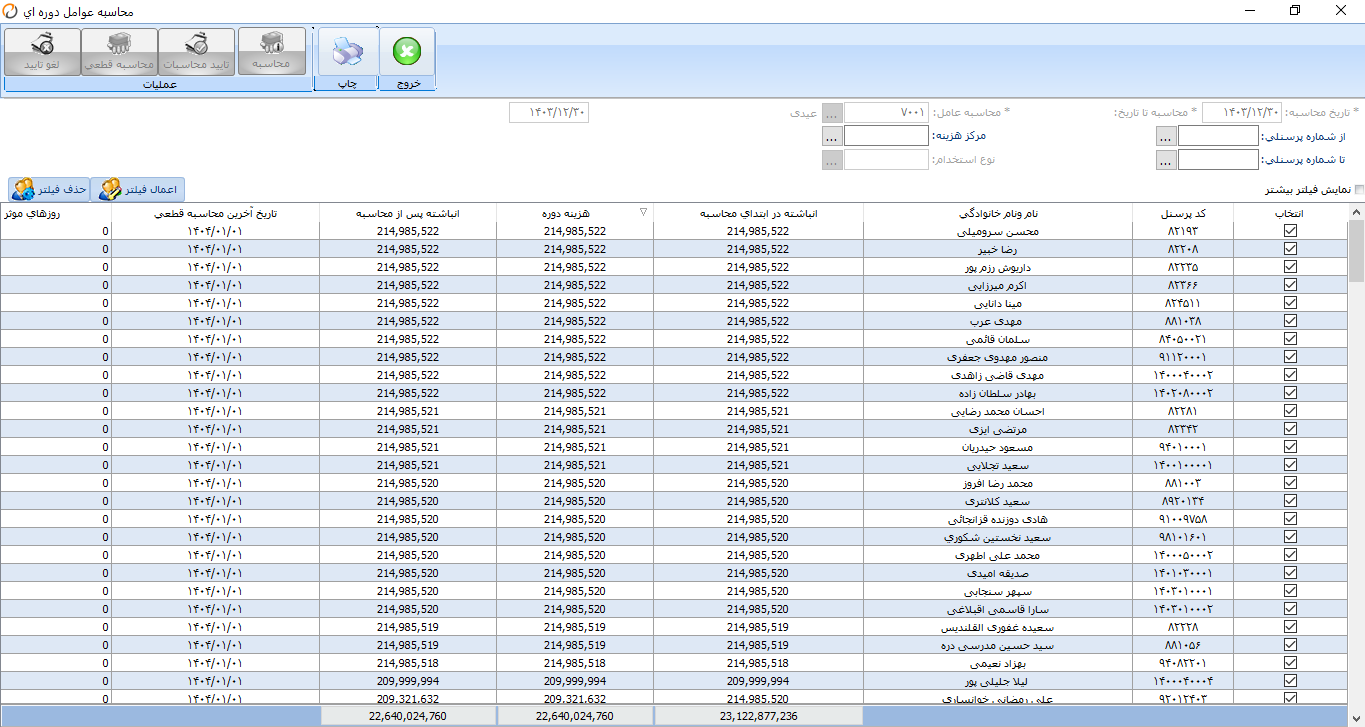
Task: Select the name cell مینا دانایی
Action: click(997, 303)
